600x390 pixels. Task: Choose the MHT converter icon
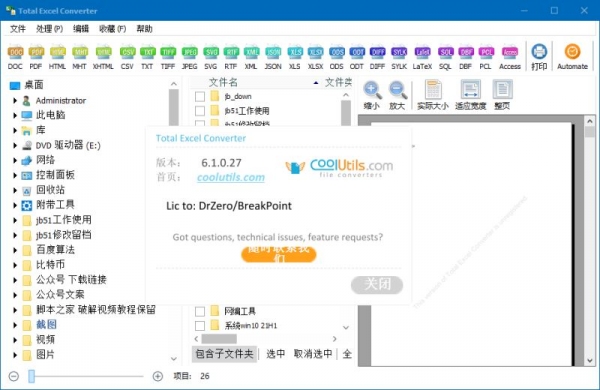click(80, 57)
